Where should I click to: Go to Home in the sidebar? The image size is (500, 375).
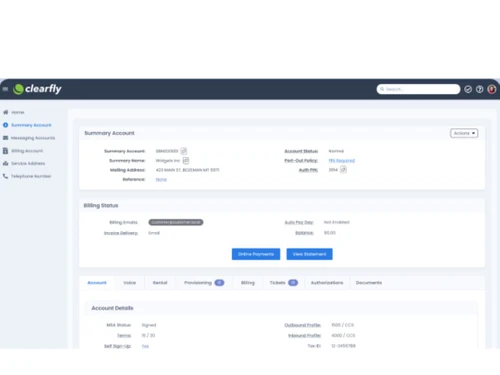point(18,112)
